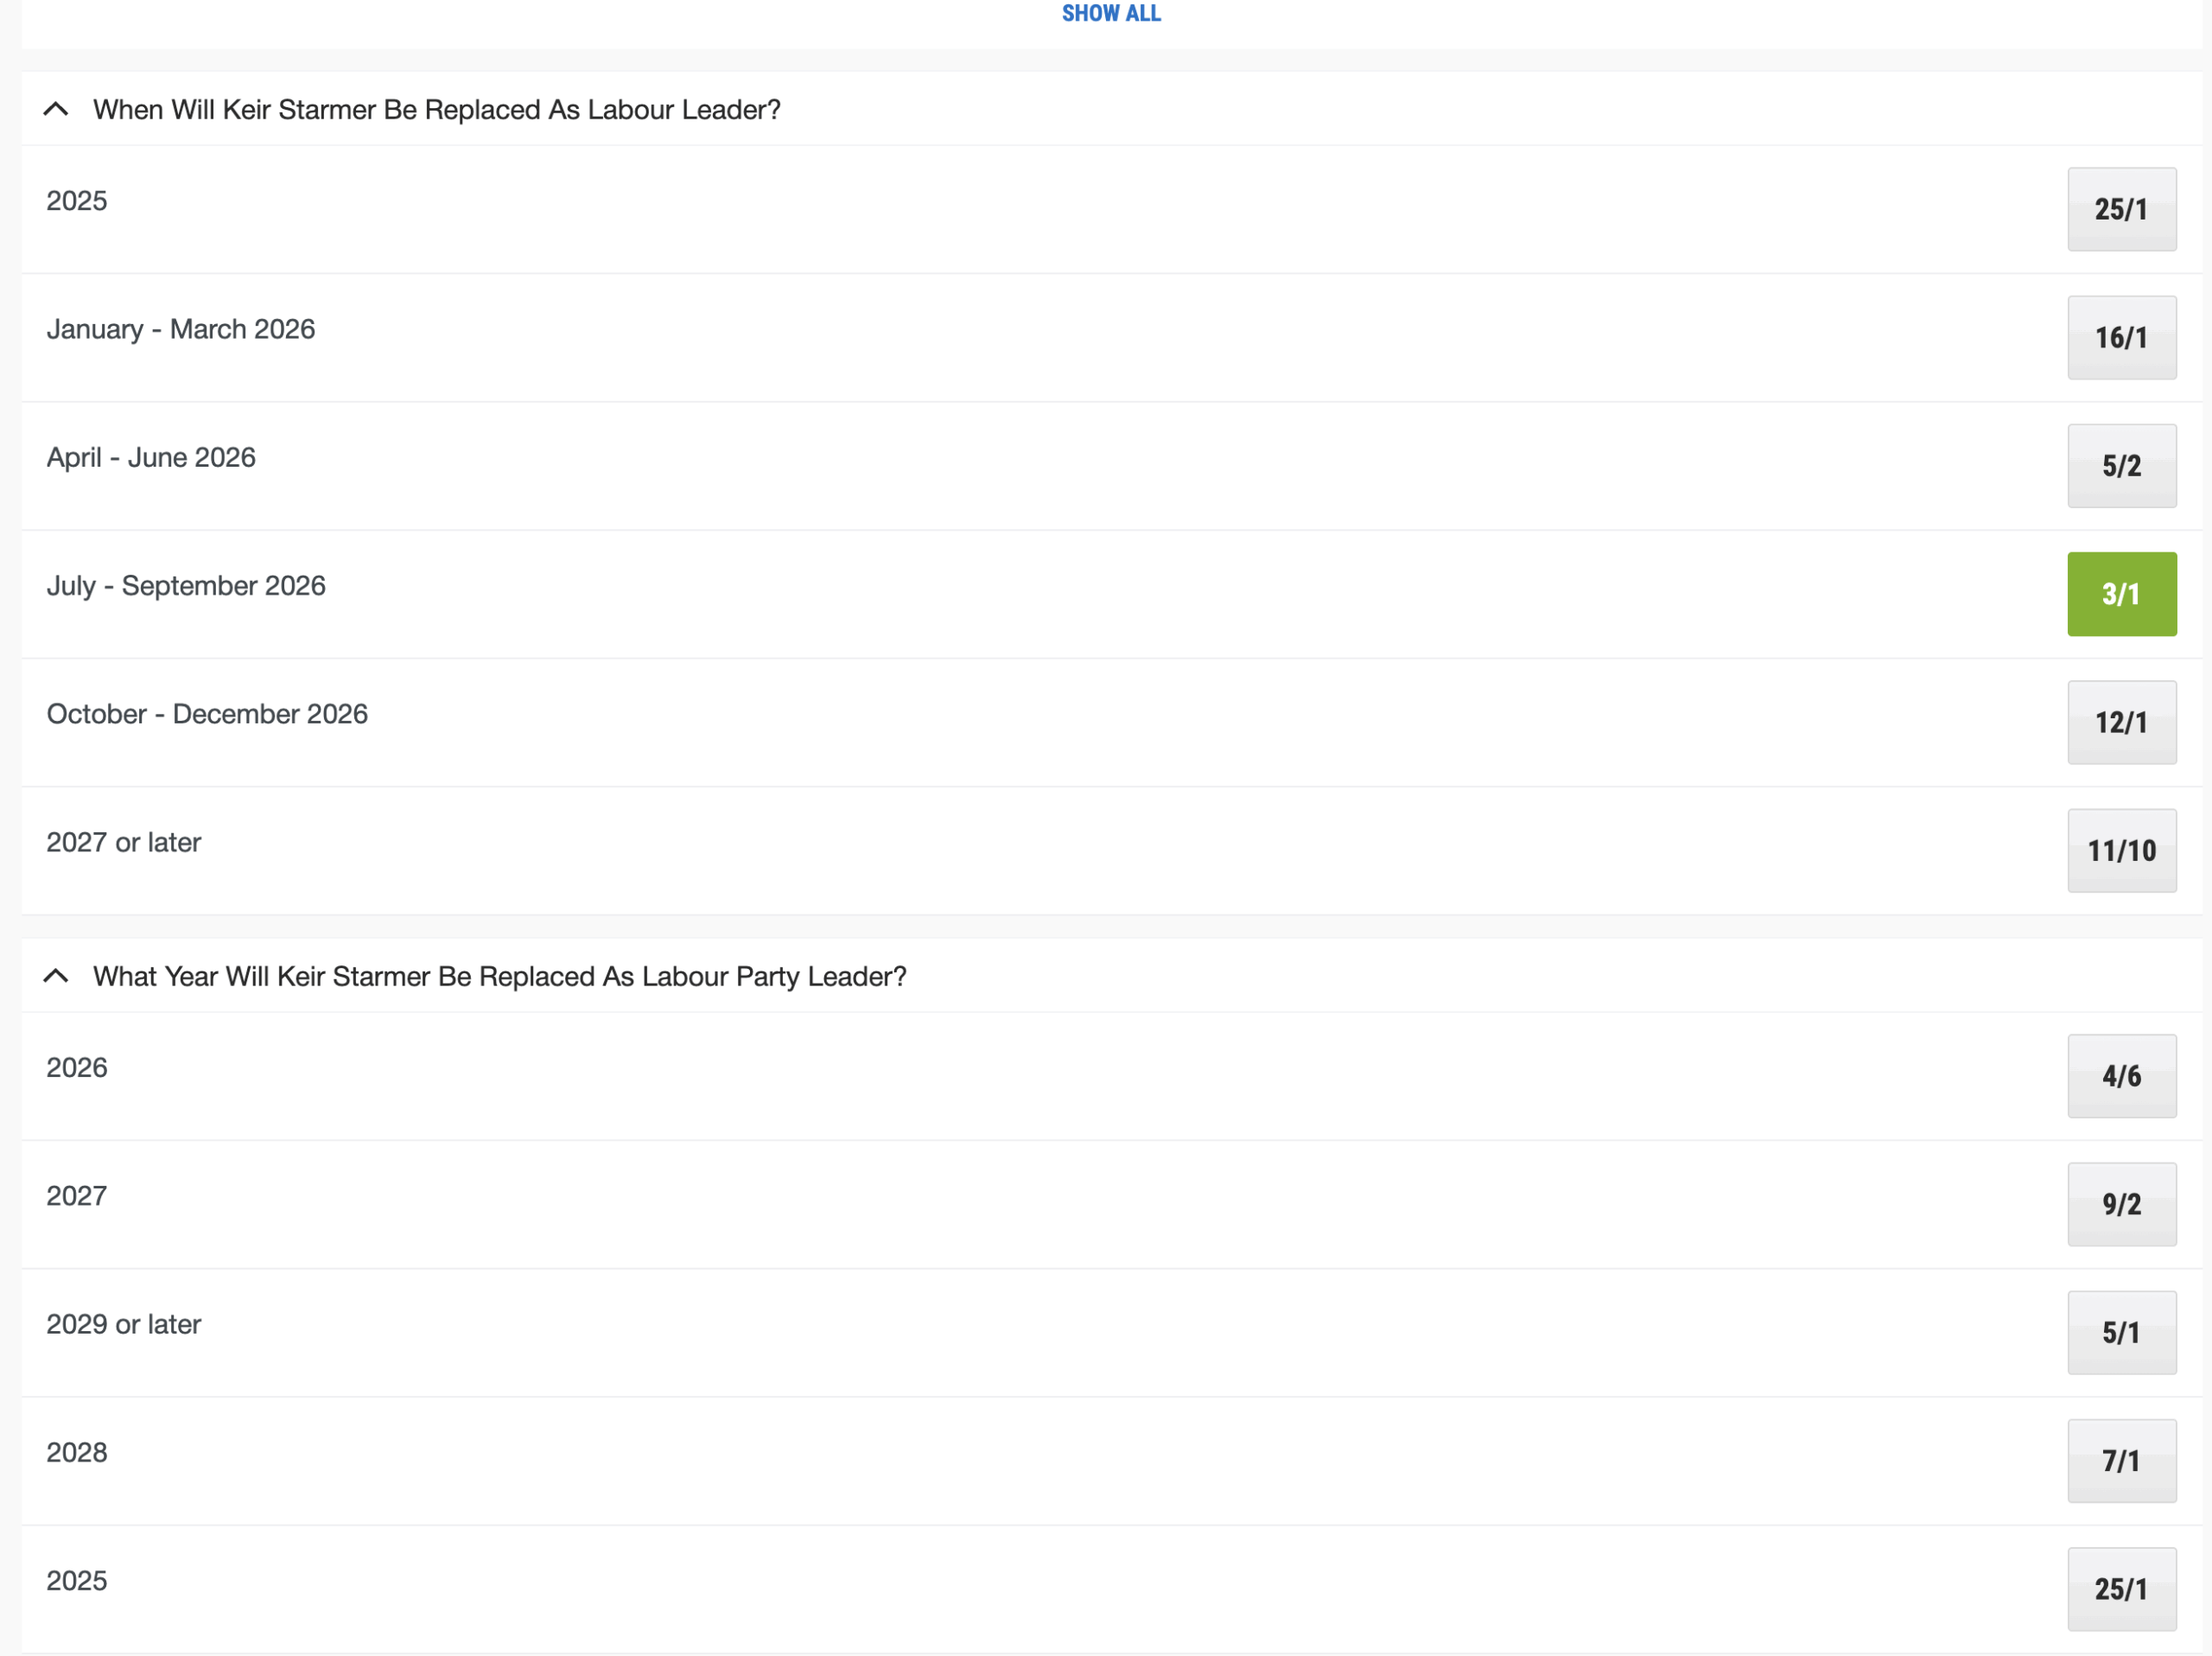Image resolution: width=2212 pixels, height=1656 pixels.
Task: Click the 'What Year Will Keir Starmer' heading text
Action: click(x=499, y=976)
